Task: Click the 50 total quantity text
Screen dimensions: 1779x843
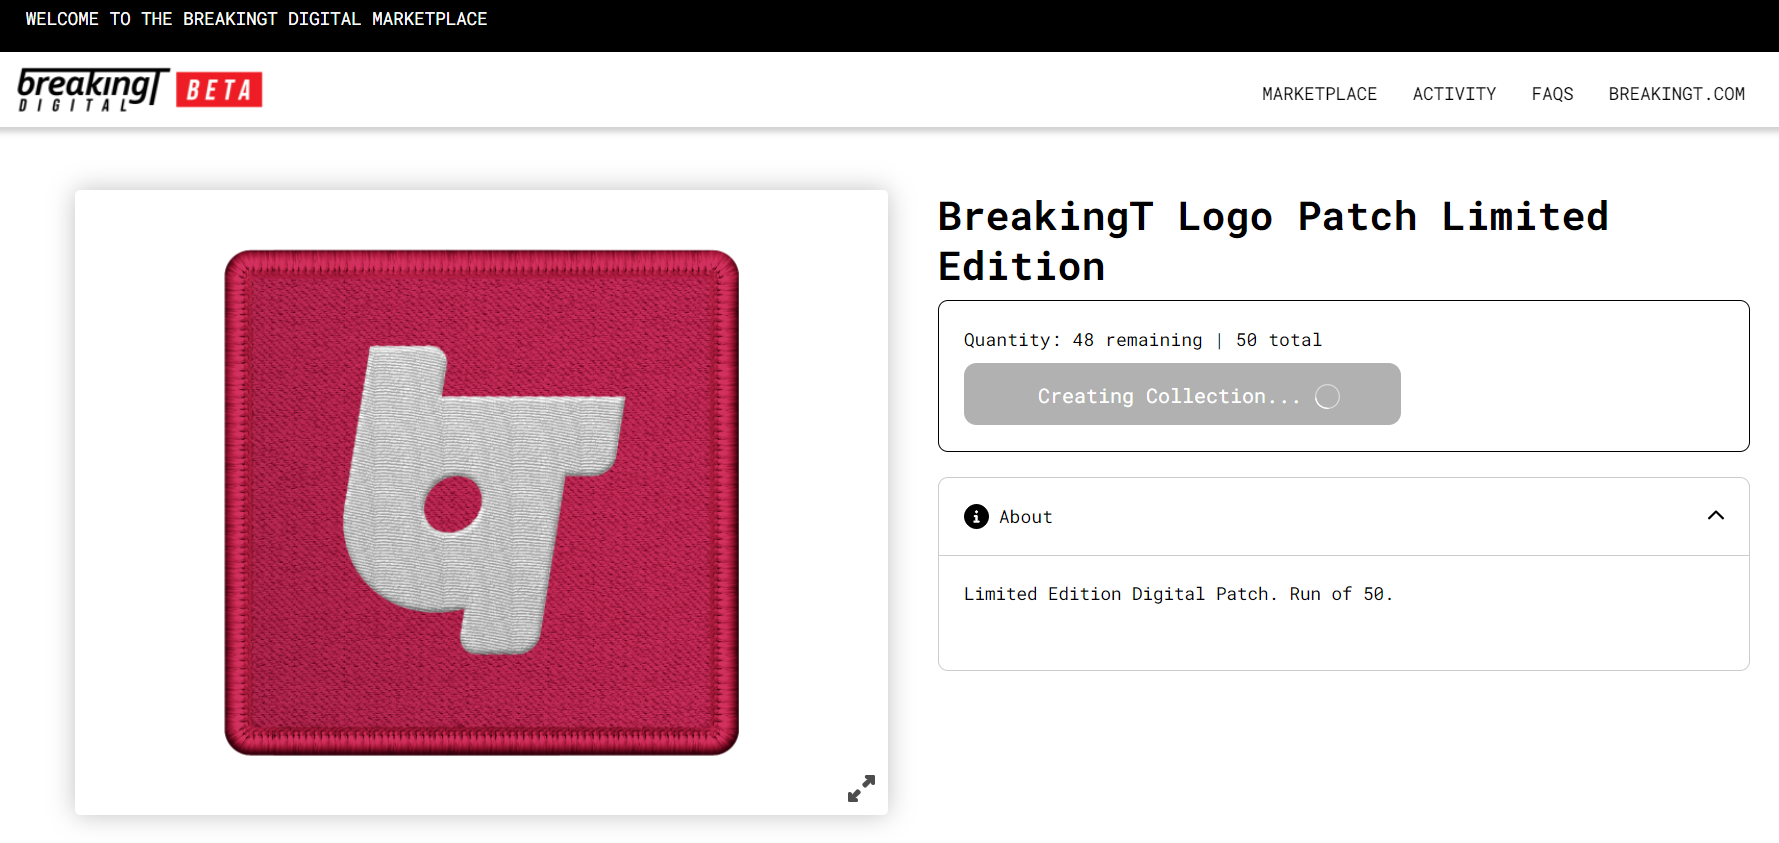Action: [1278, 340]
